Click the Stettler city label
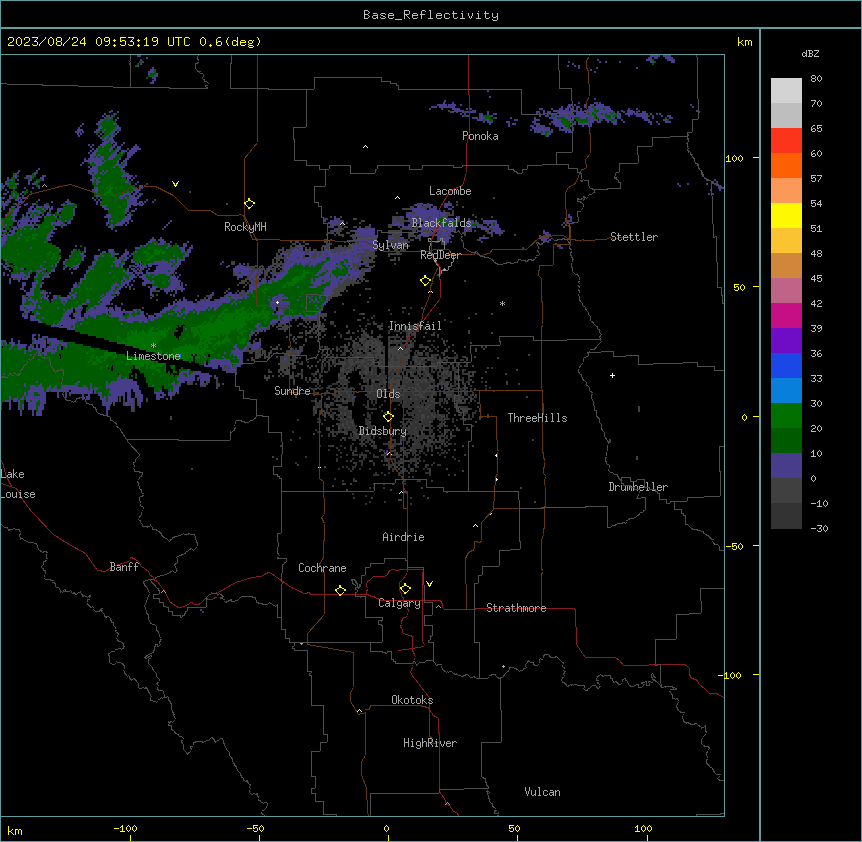Viewport: 862px width, 842px height. (x=634, y=237)
